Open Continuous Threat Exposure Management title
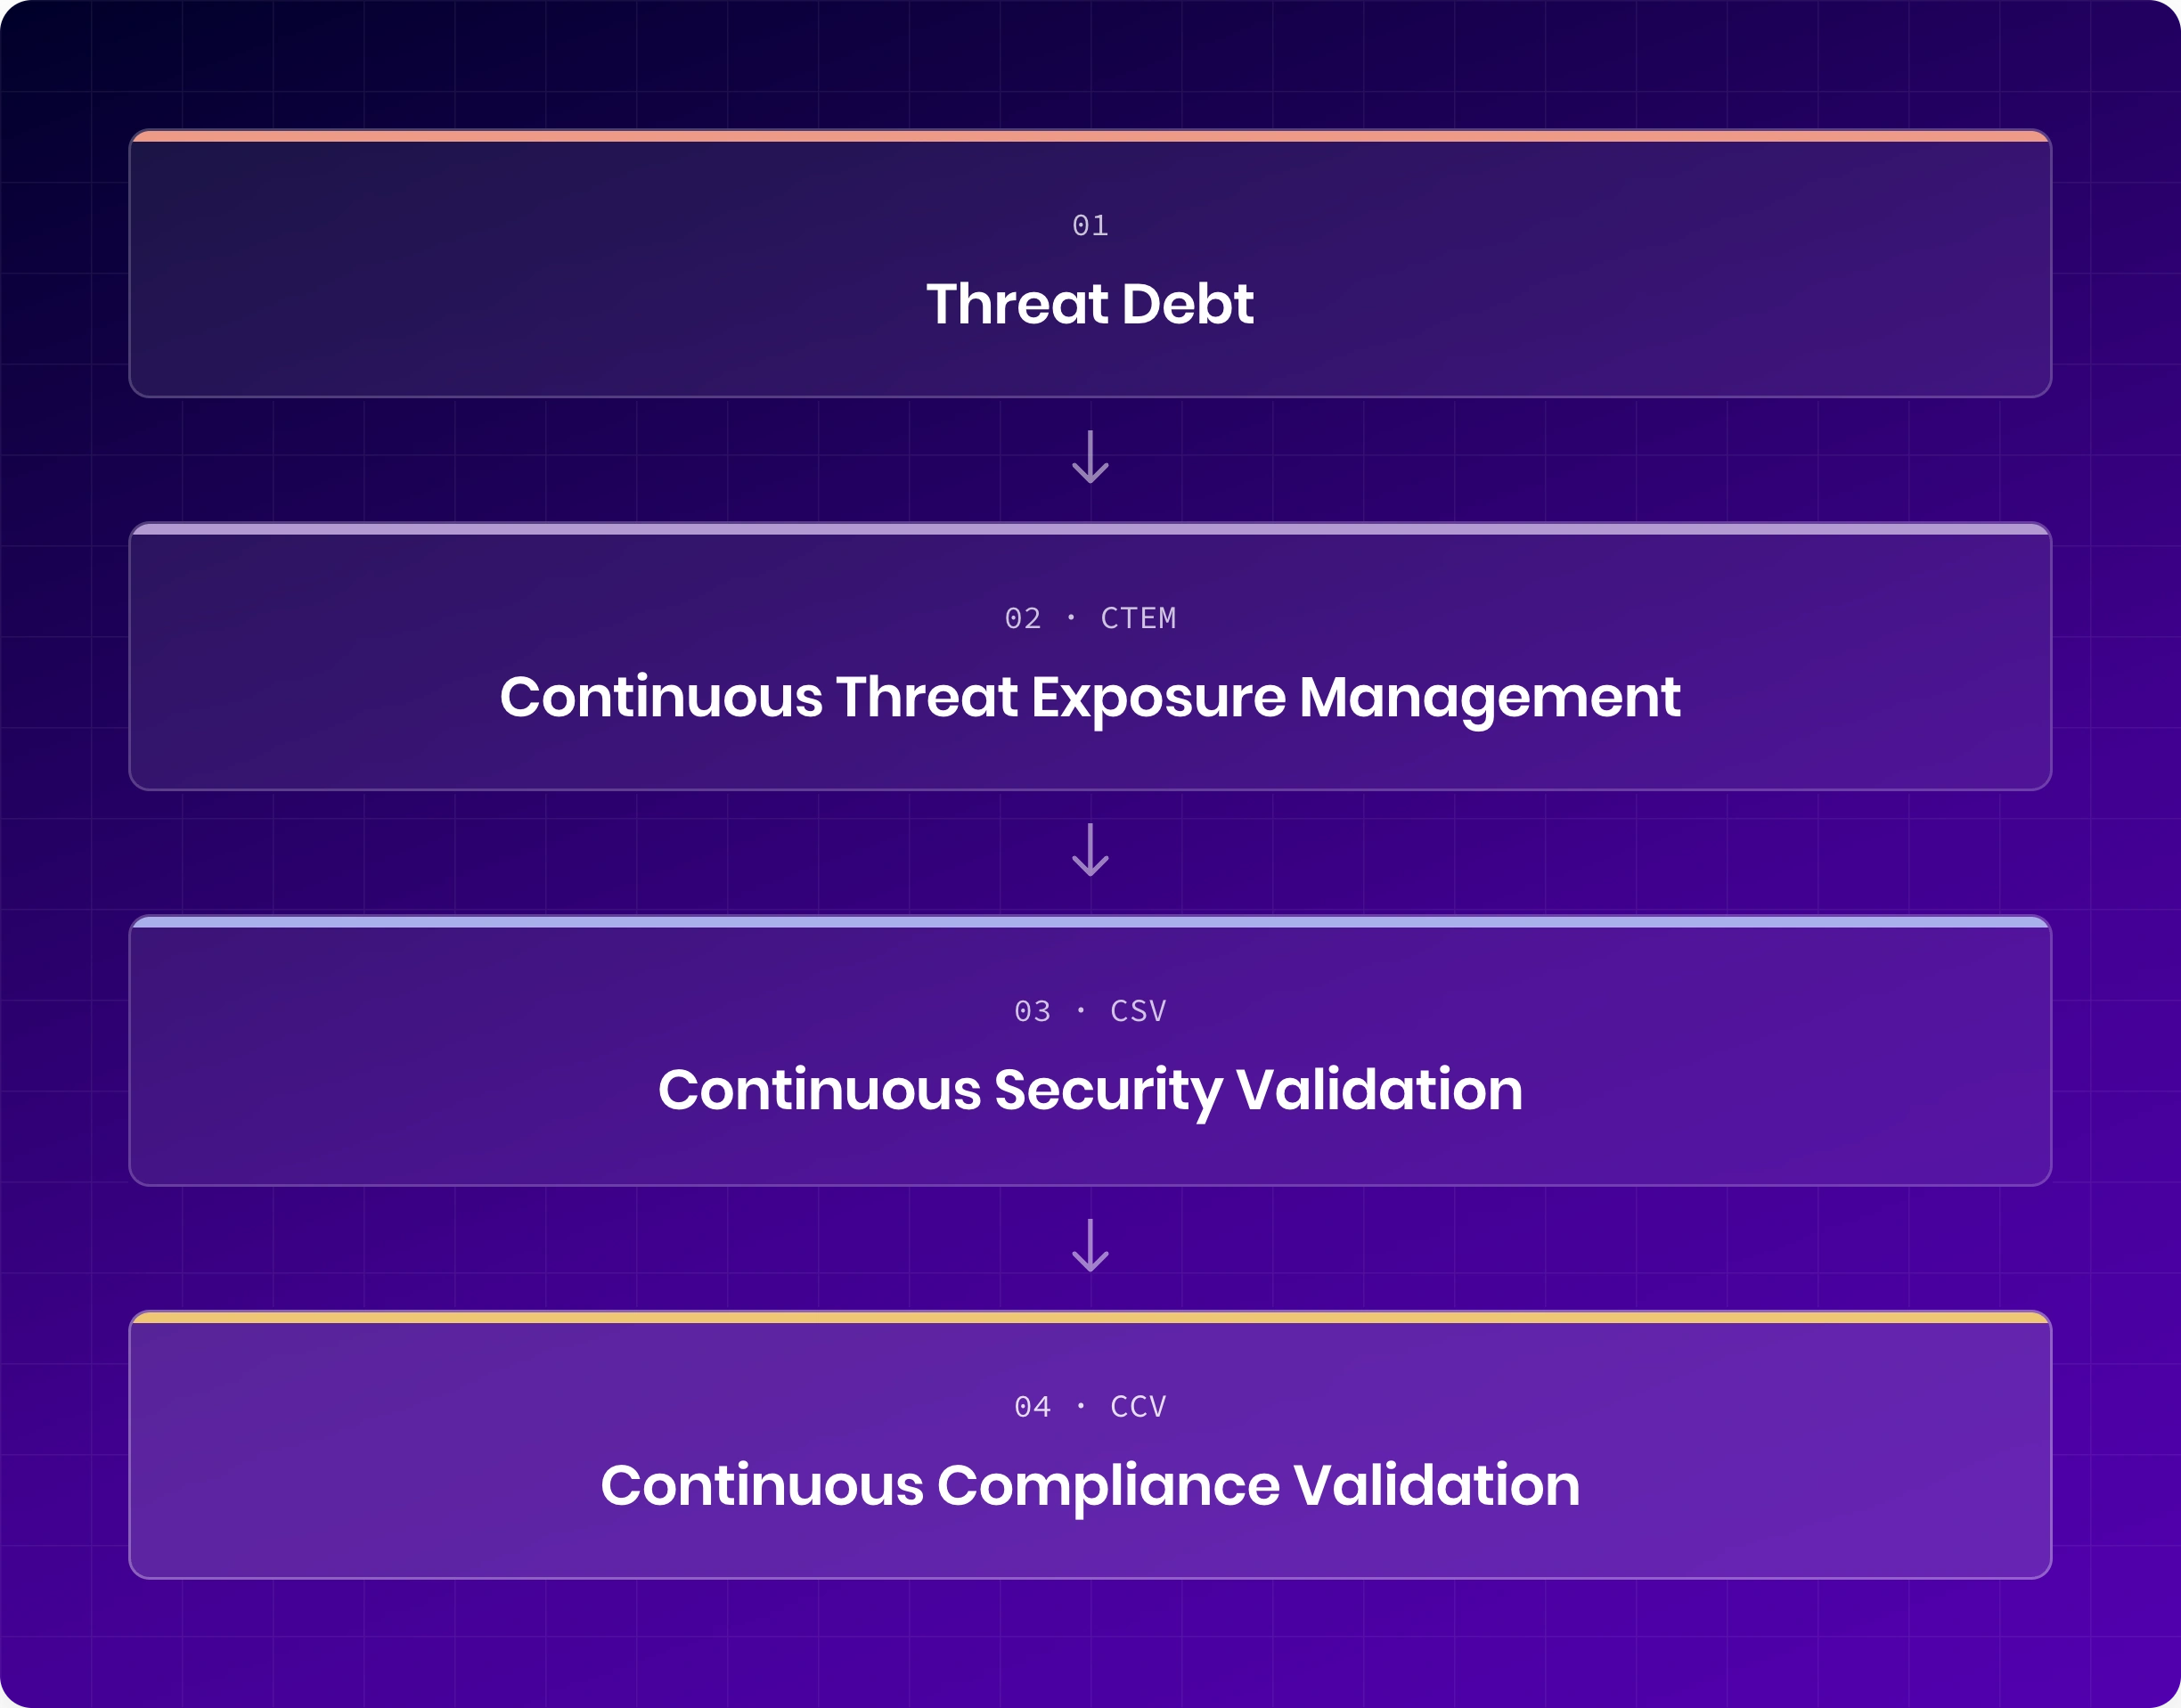This screenshot has height=1708, width=2181. pyautogui.click(x=1090, y=698)
